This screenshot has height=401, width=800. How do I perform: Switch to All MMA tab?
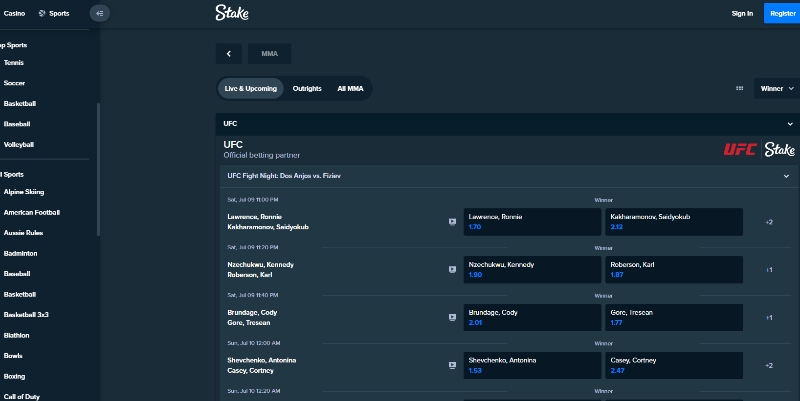(x=350, y=88)
